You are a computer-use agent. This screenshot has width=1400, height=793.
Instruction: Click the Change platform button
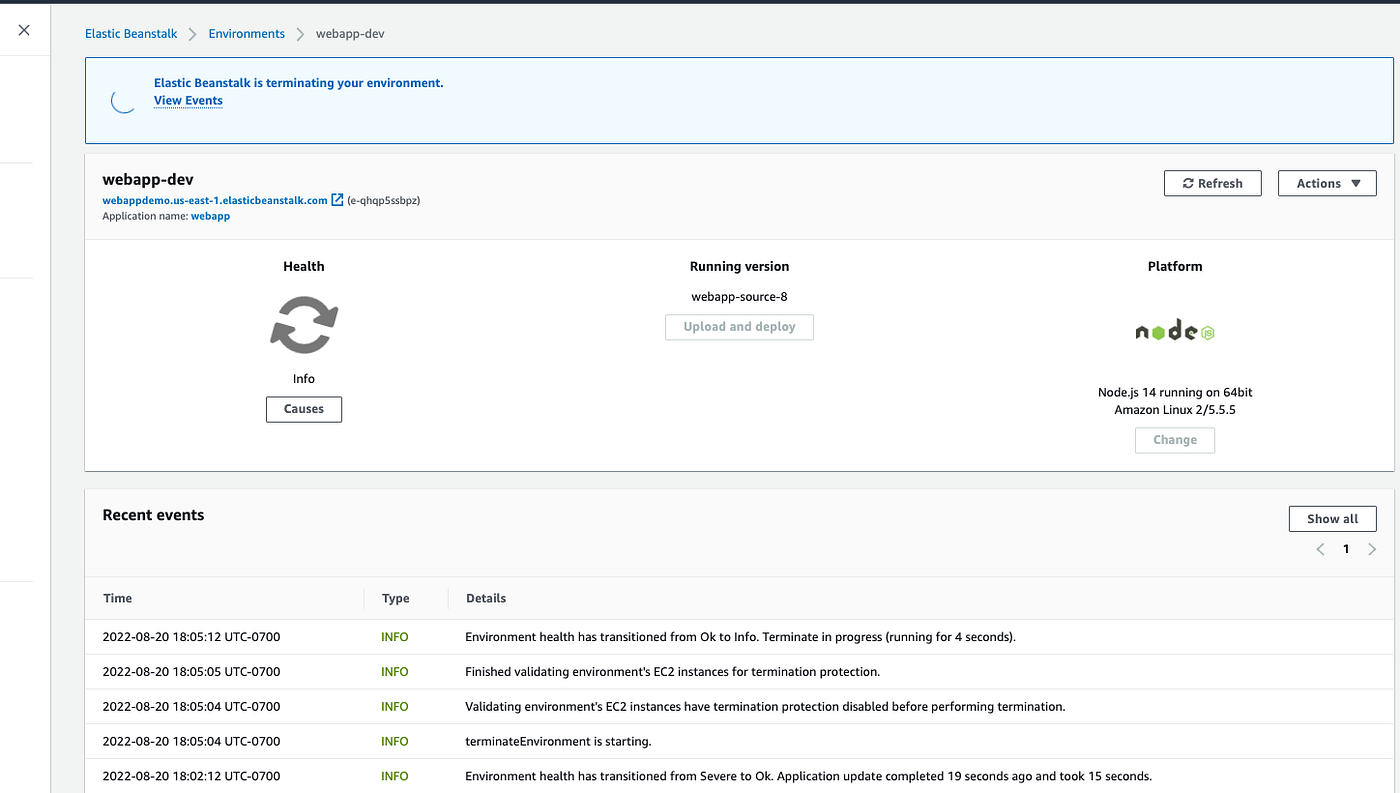(1174, 440)
